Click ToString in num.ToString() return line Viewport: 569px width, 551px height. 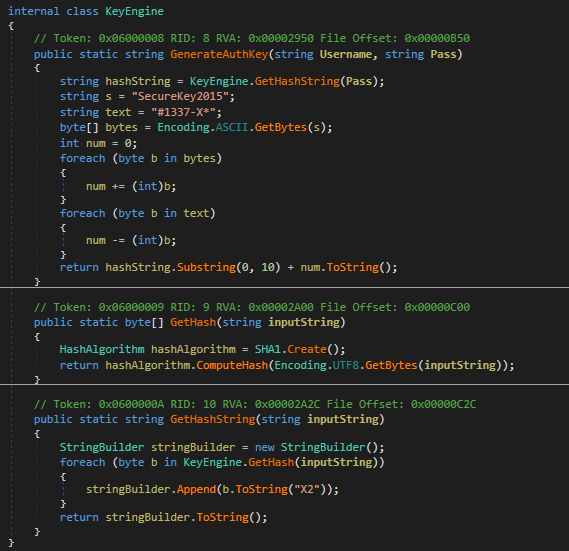[352, 268]
